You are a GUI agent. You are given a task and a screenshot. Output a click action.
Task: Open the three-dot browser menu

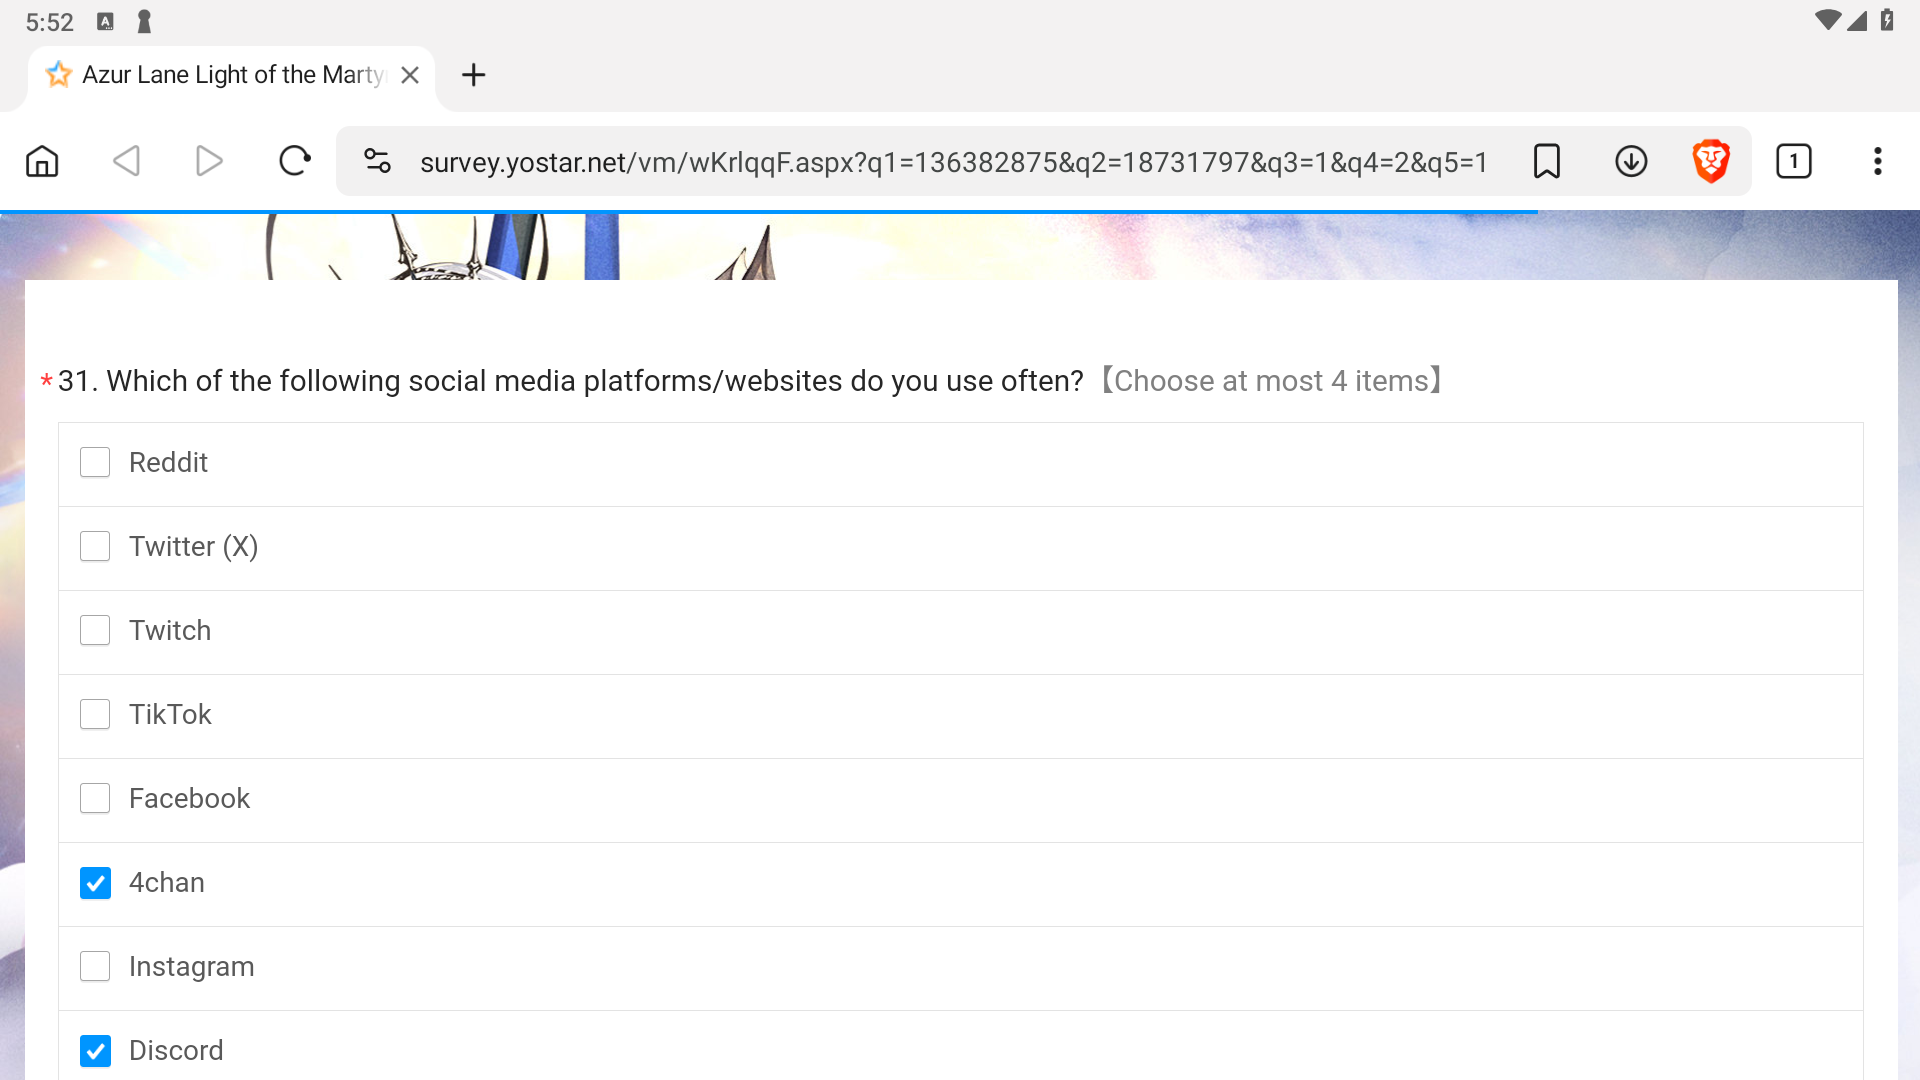click(1877, 161)
